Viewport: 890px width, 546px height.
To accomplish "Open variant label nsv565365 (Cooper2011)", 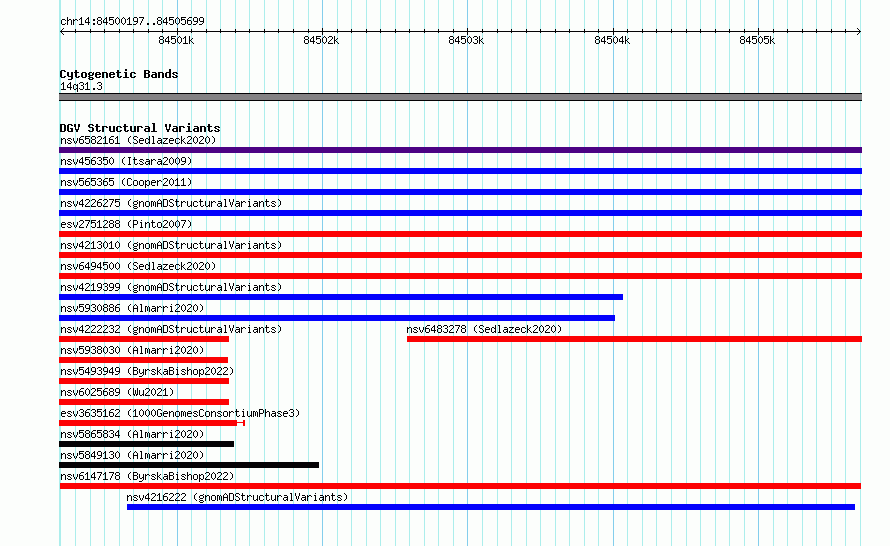I will click(126, 182).
